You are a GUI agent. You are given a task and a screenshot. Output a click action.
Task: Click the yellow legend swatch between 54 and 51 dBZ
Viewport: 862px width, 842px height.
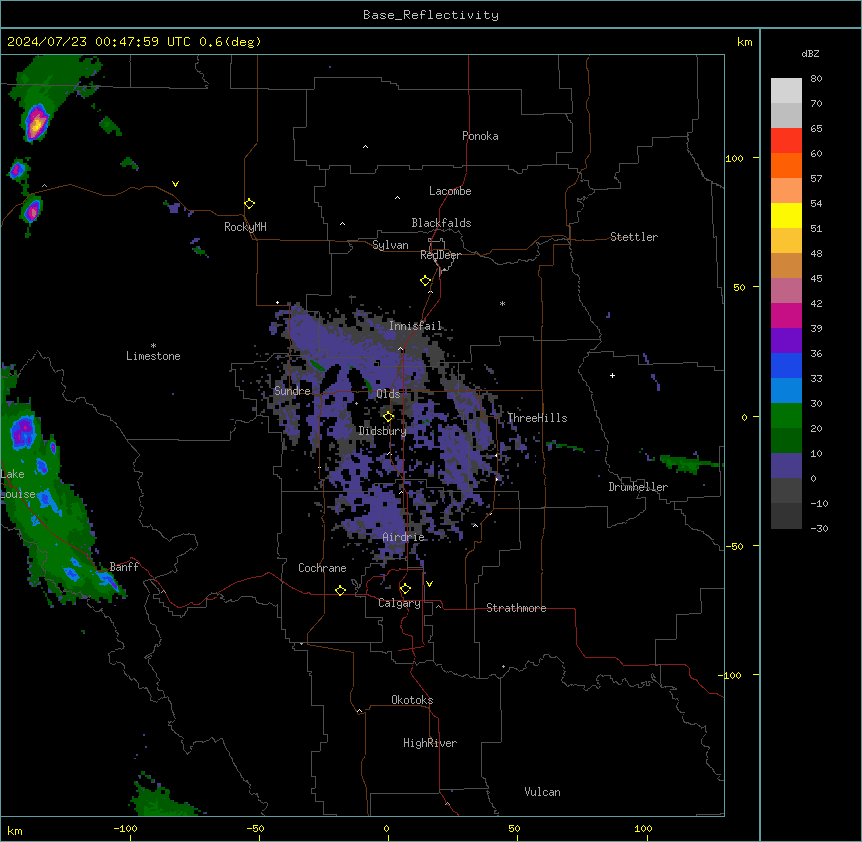tap(786, 215)
